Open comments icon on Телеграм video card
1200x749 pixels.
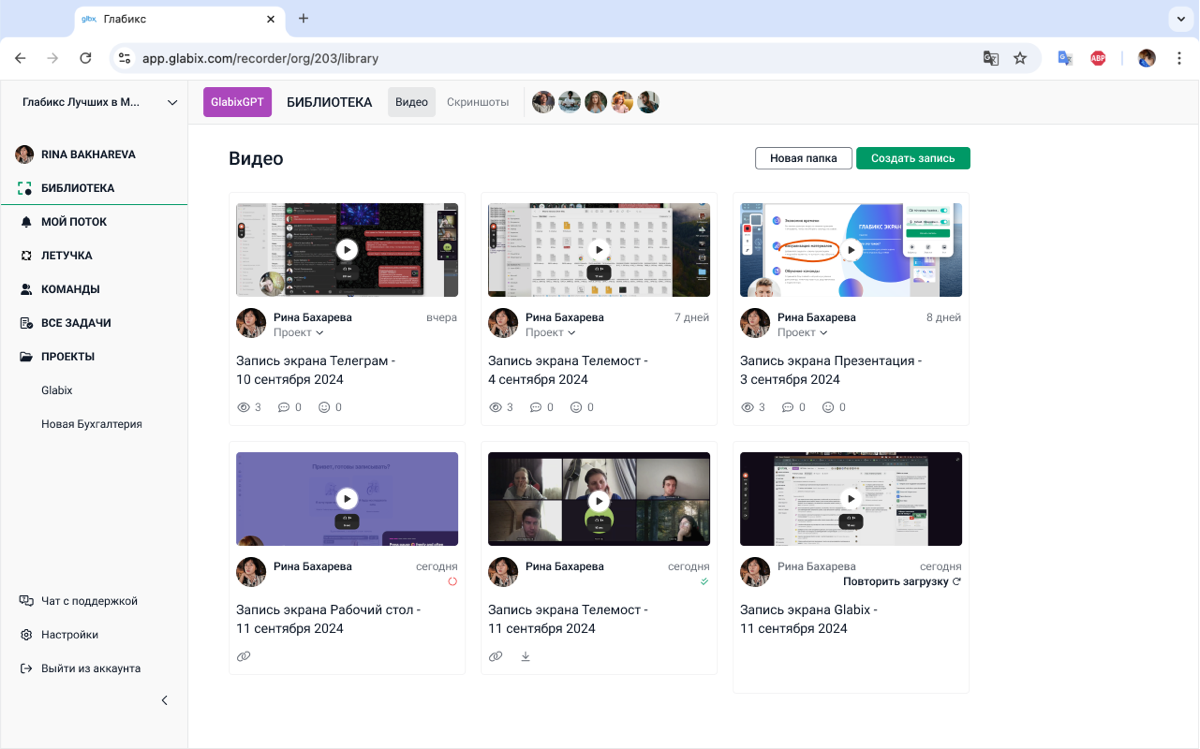[284, 408]
